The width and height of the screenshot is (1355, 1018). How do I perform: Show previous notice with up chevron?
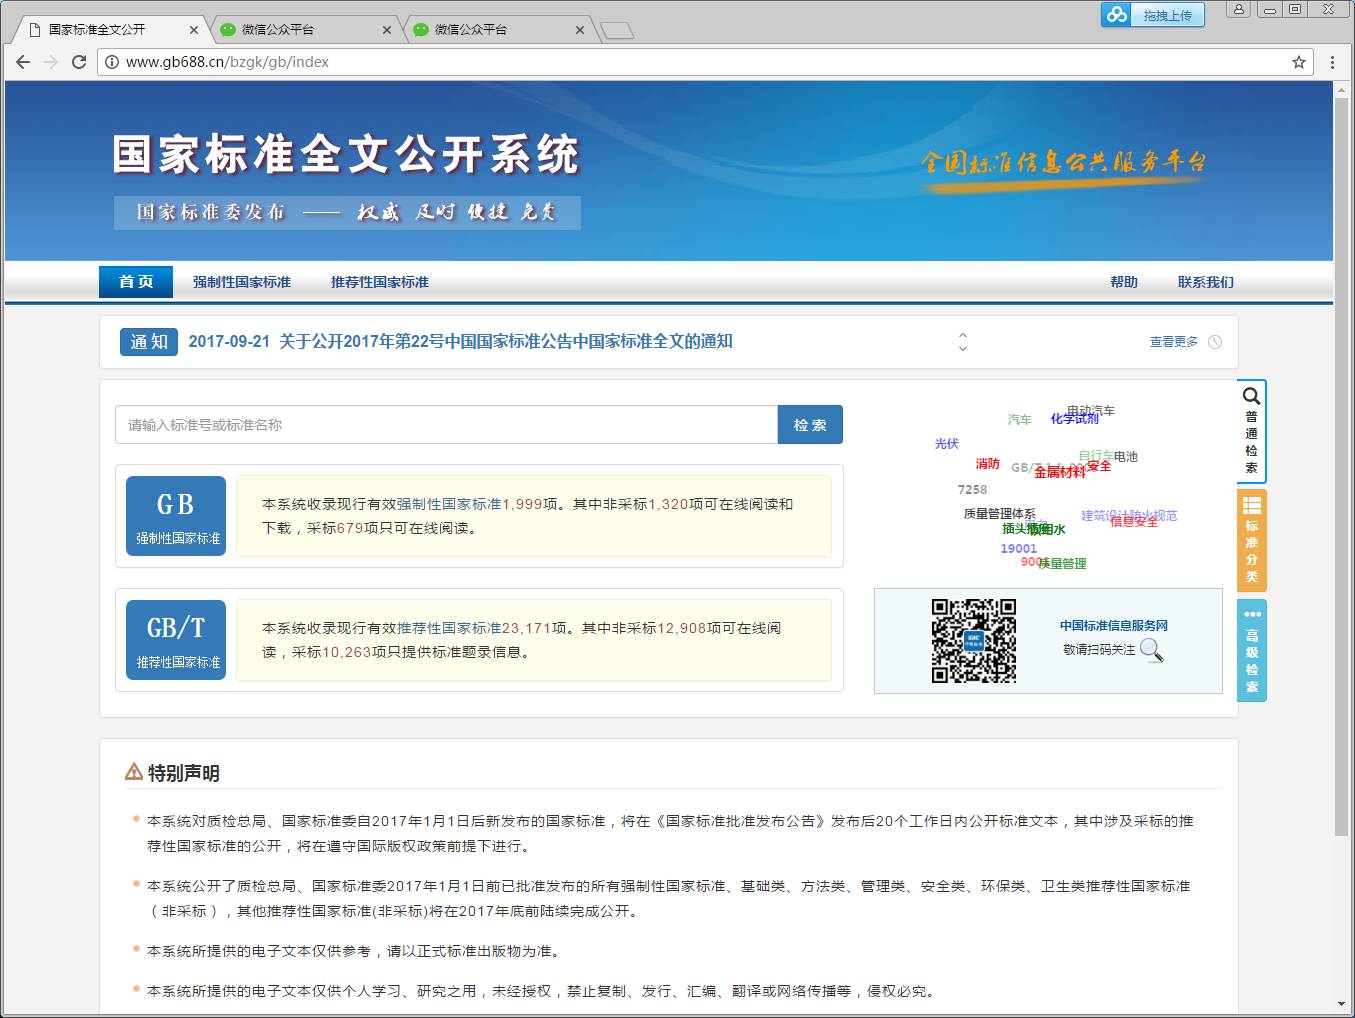(x=963, y=335)
